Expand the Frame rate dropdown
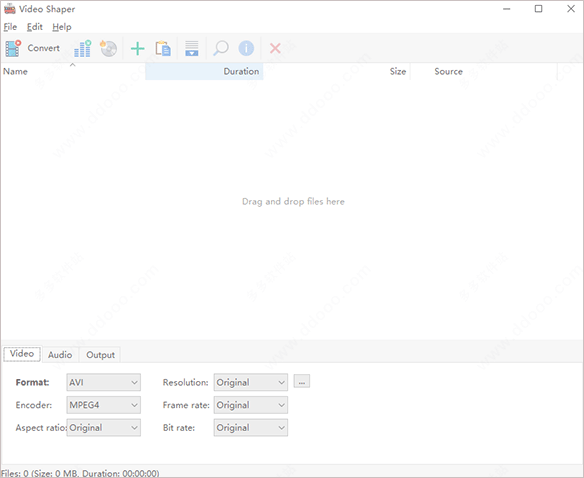Screen dimensions: 584x478 click(251, 405)
